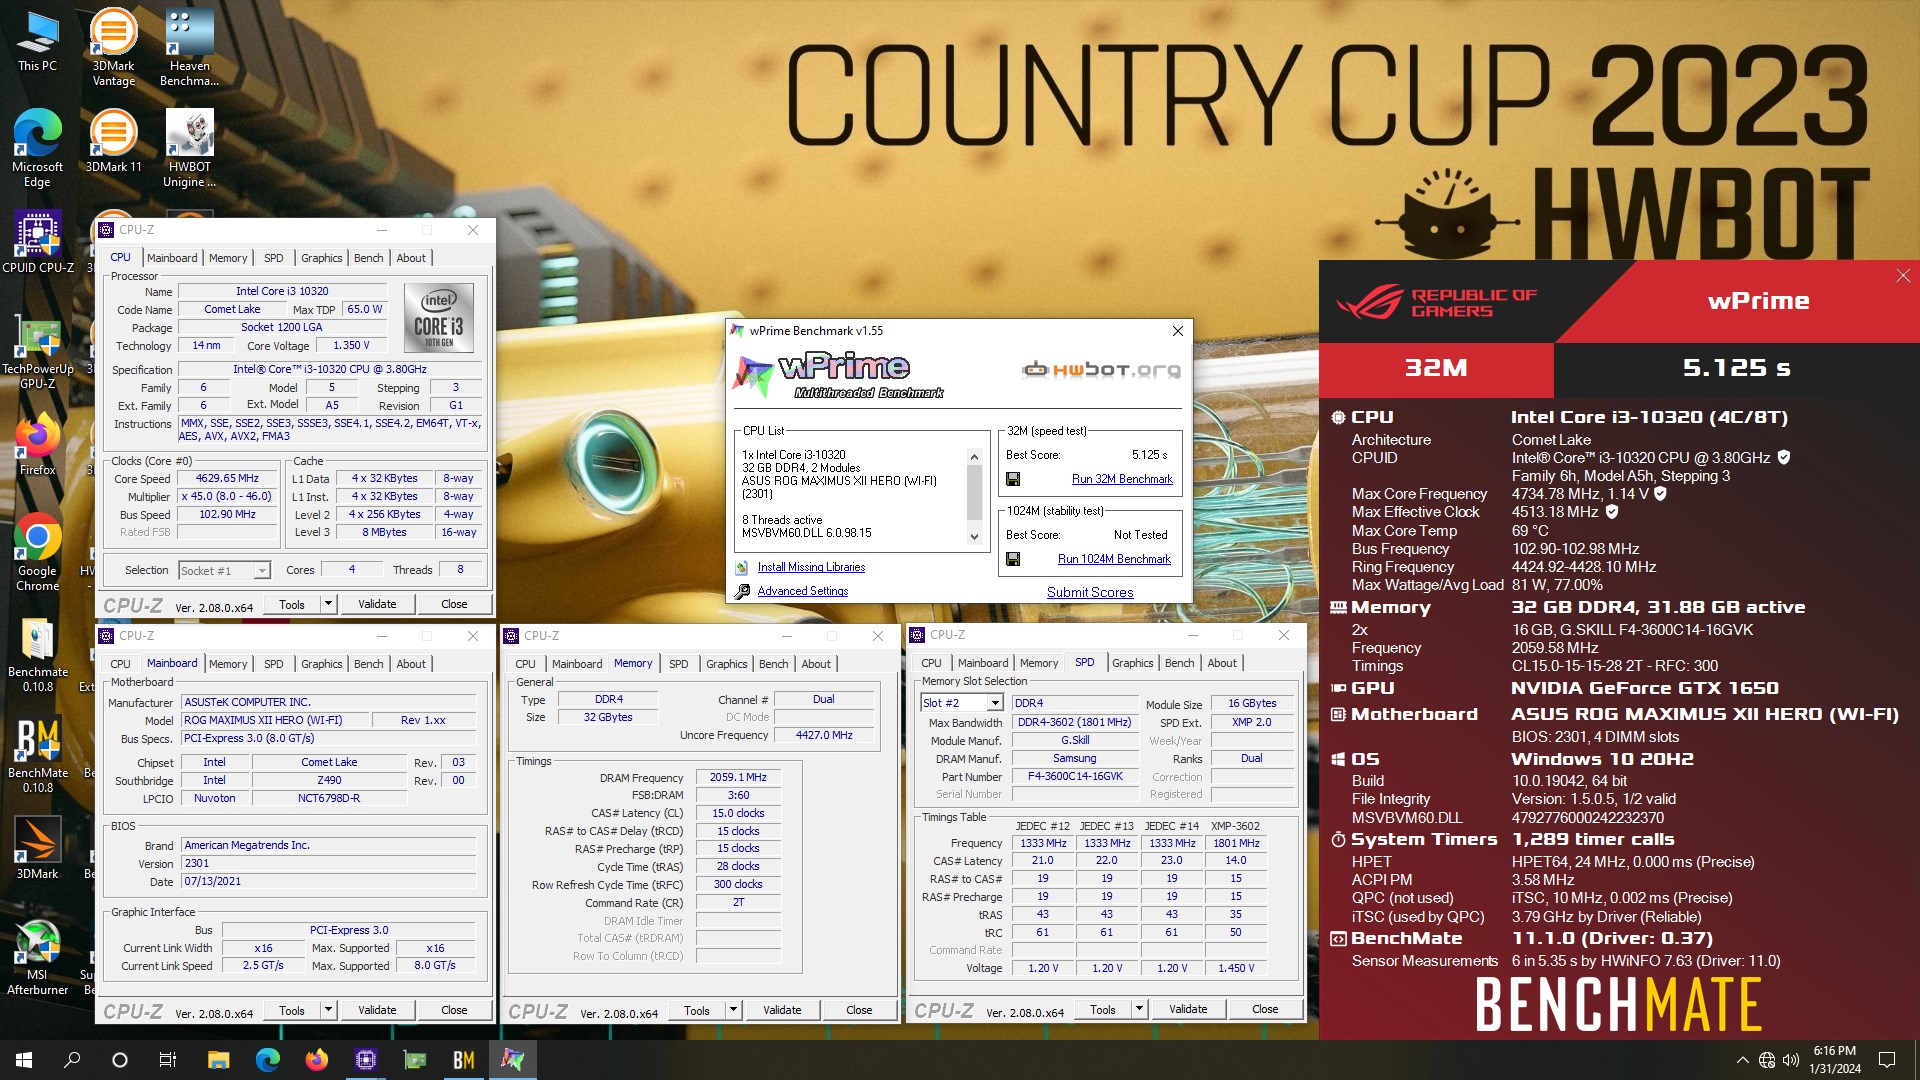Open the Microsoft Edge desktop shortcut

pyautogui.click(x=37, y=148)
